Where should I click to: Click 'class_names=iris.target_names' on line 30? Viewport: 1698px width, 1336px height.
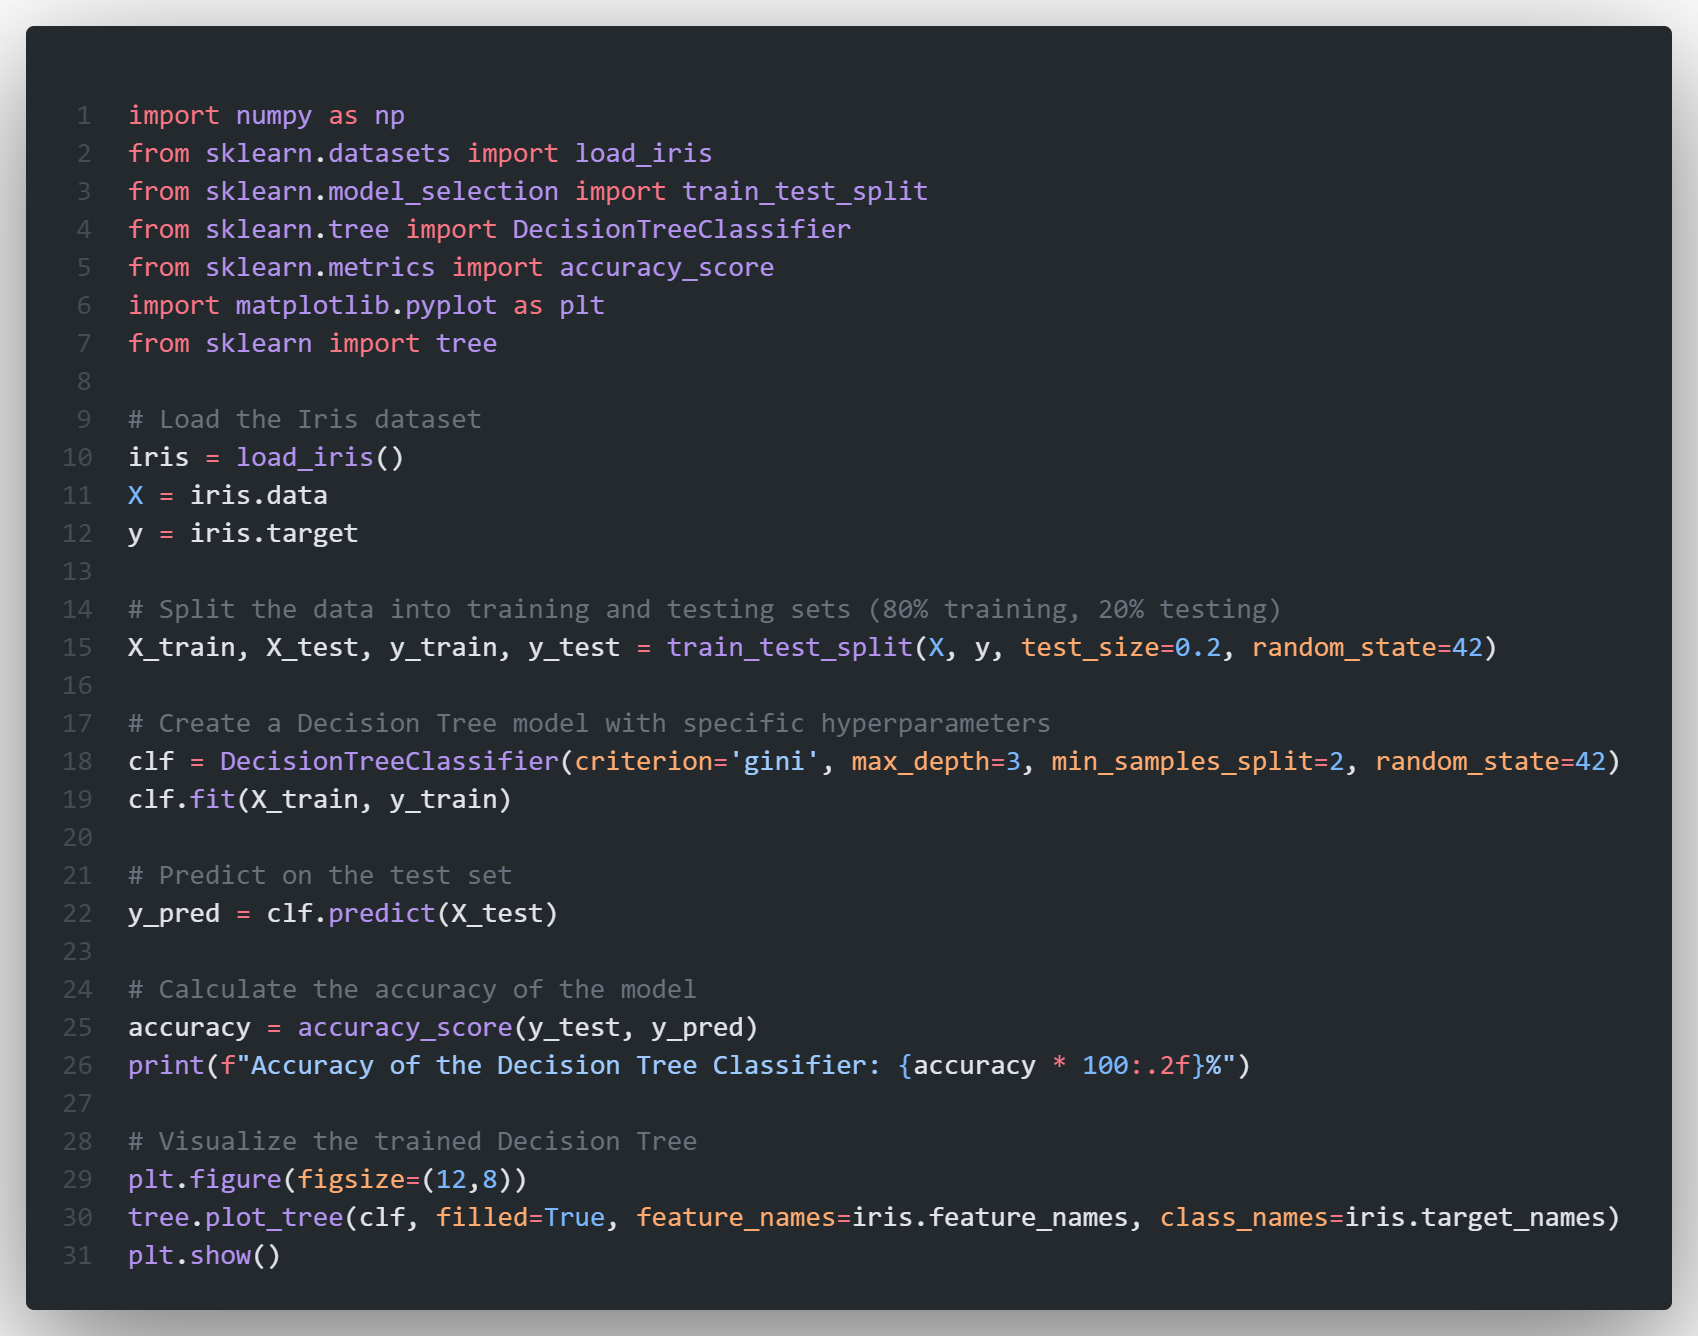click(x=1382, y=1218)
